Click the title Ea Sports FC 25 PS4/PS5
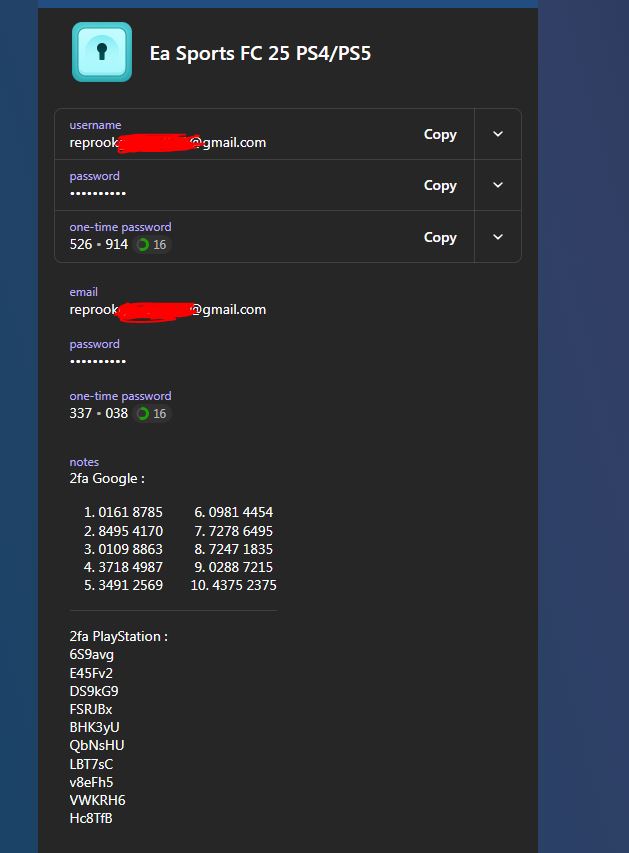 260,53
